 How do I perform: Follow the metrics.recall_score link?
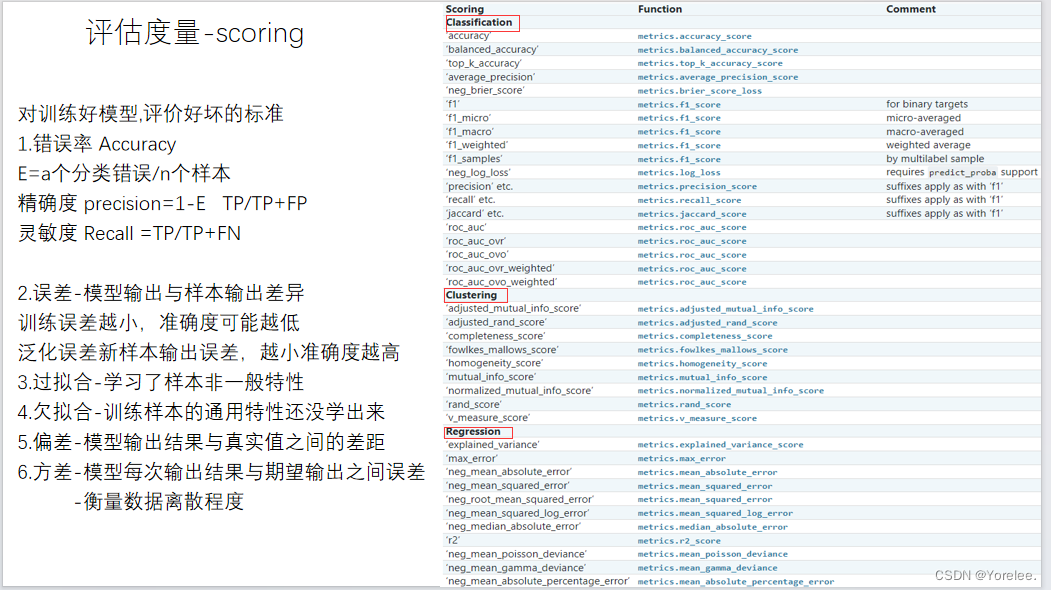coord(690,200)
